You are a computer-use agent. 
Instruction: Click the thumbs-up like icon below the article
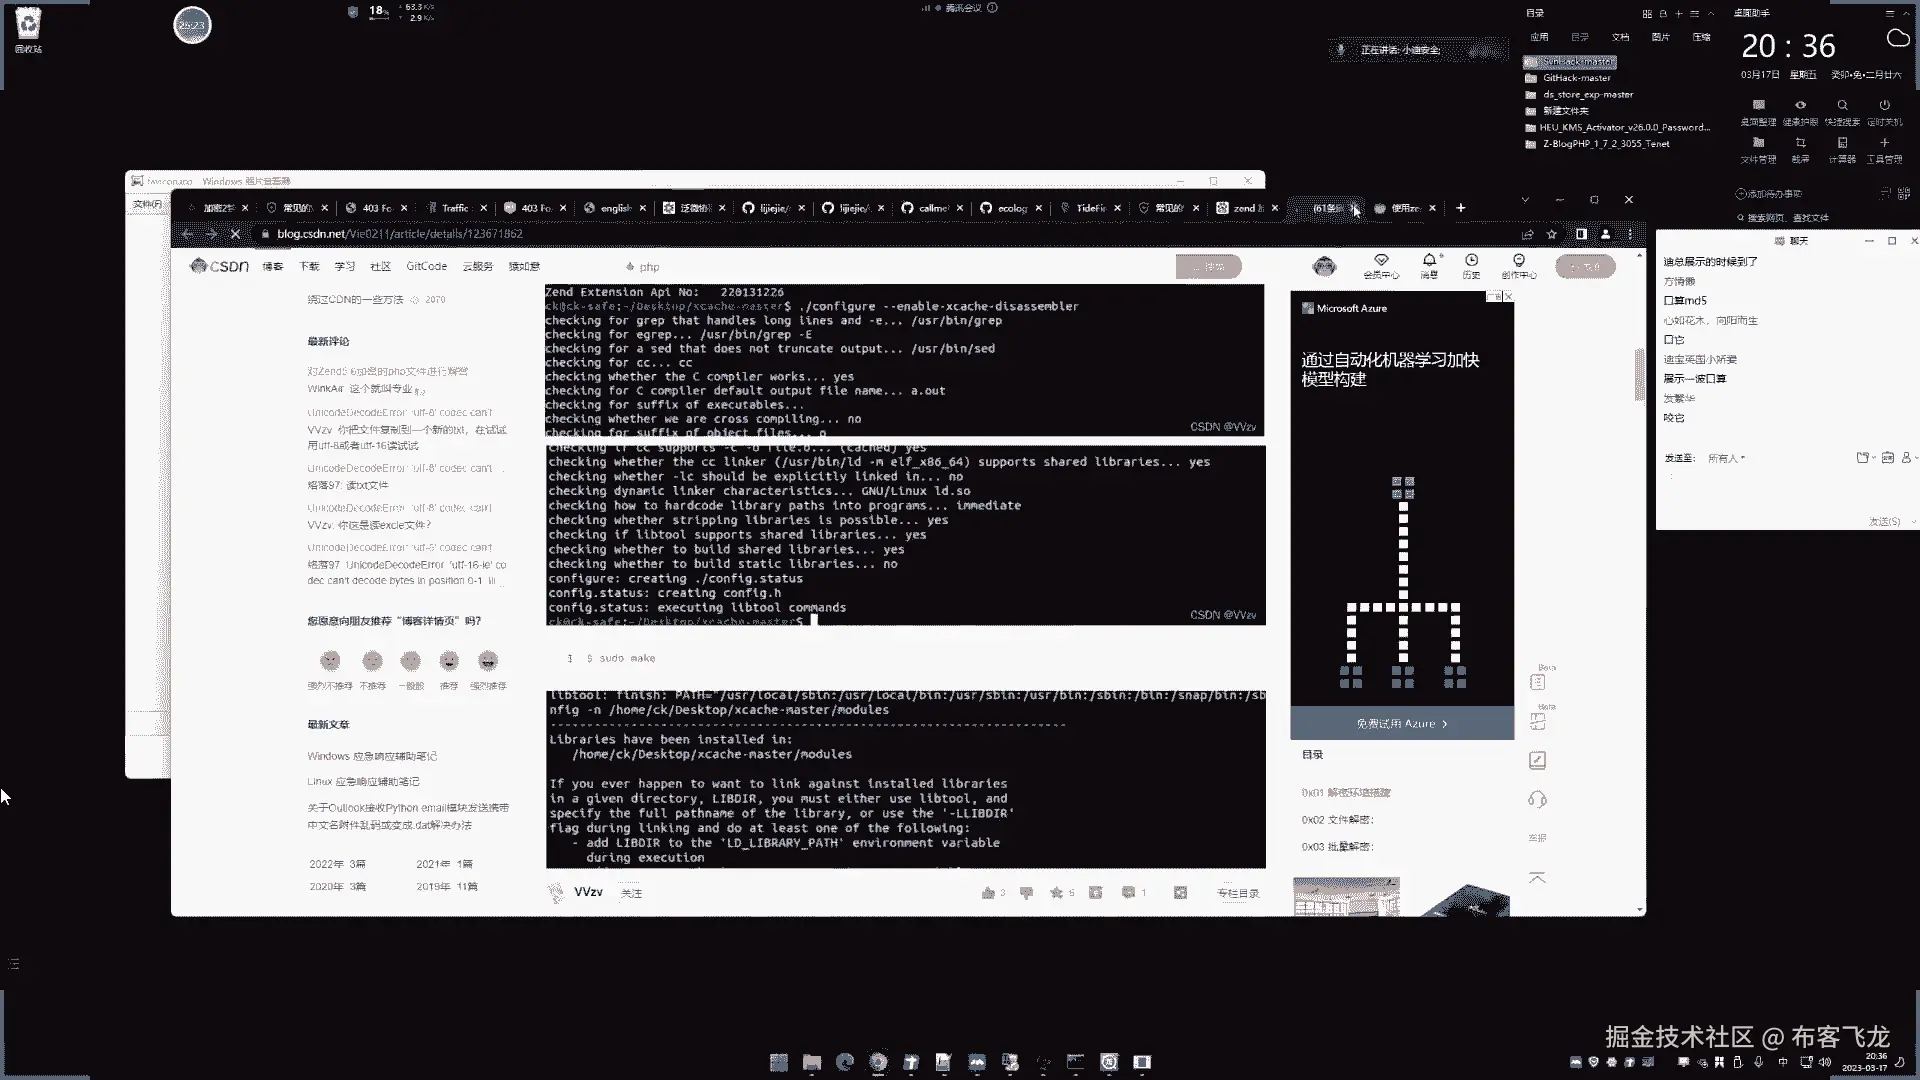point(989,893)
